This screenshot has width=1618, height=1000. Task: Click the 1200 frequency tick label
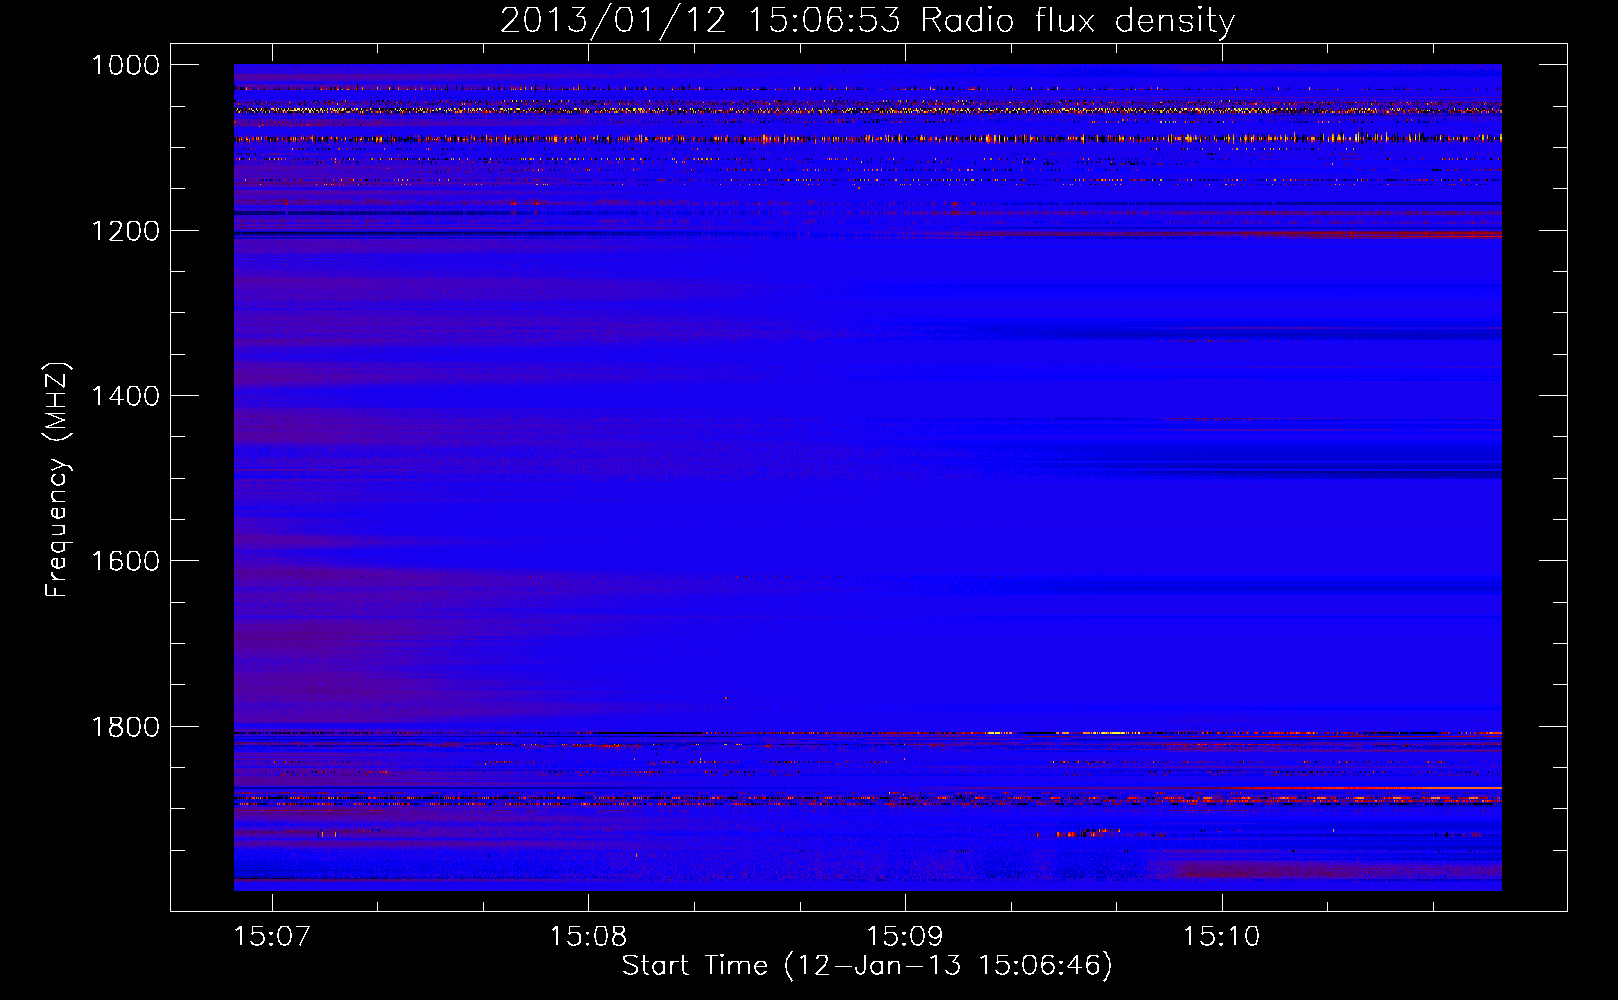tap(125, 231)
